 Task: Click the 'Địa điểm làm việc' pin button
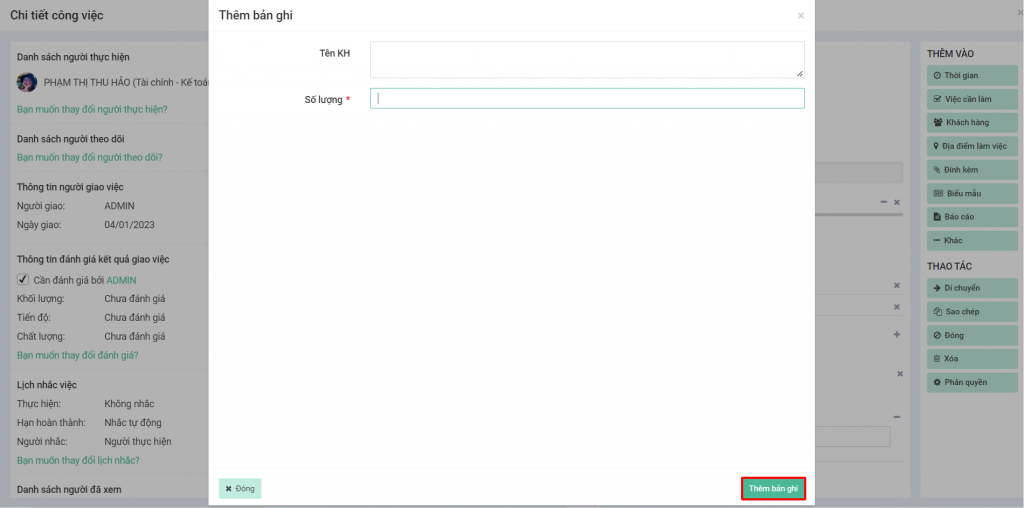pos(971,146)
